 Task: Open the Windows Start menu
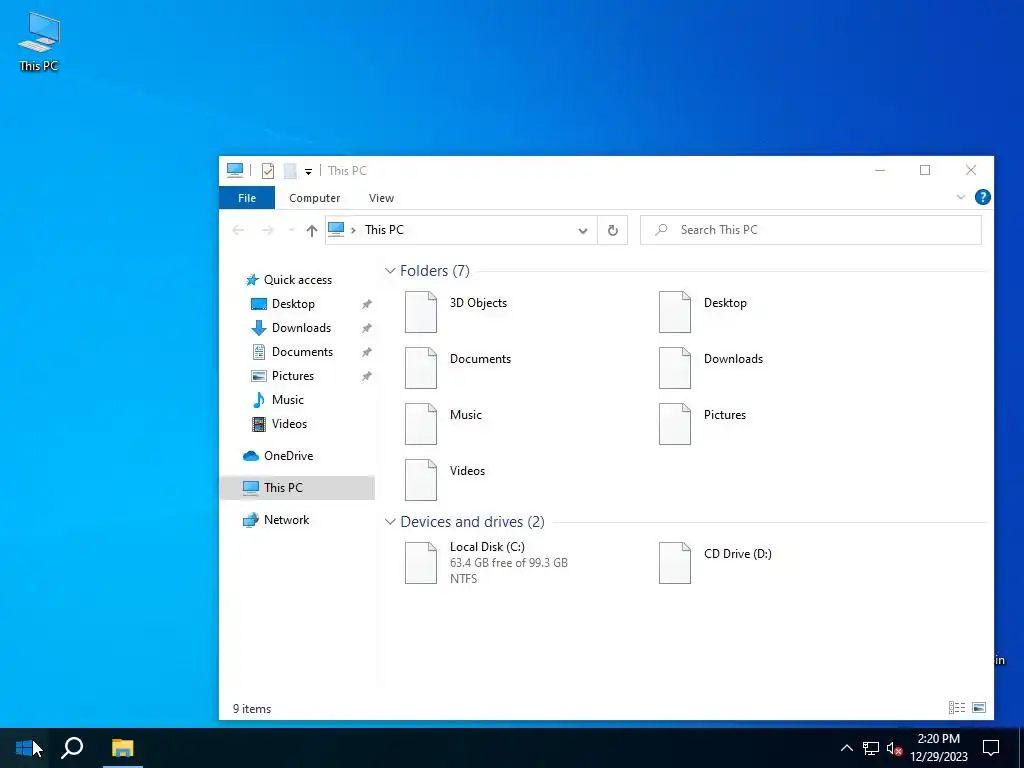click(x=24, y=748)
